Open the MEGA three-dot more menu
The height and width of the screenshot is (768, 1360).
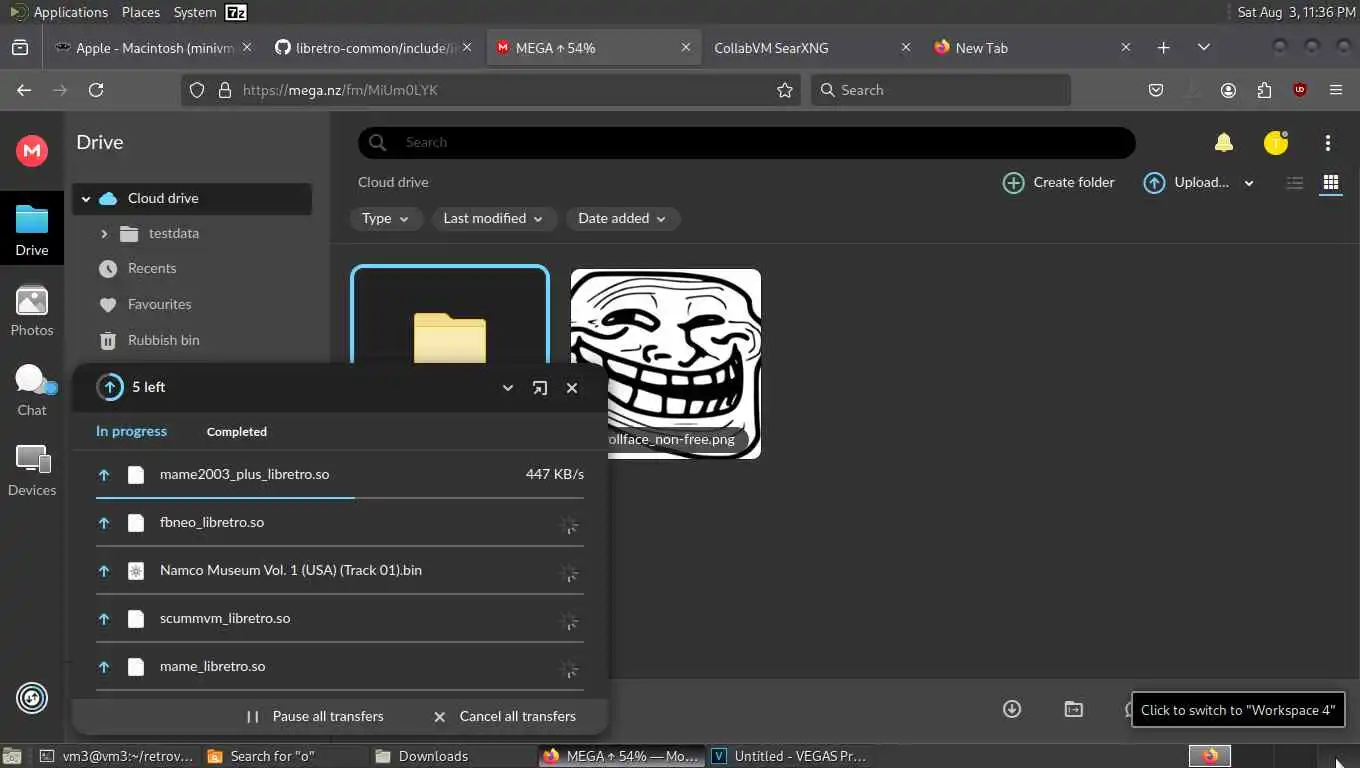tap(1328, 143)
